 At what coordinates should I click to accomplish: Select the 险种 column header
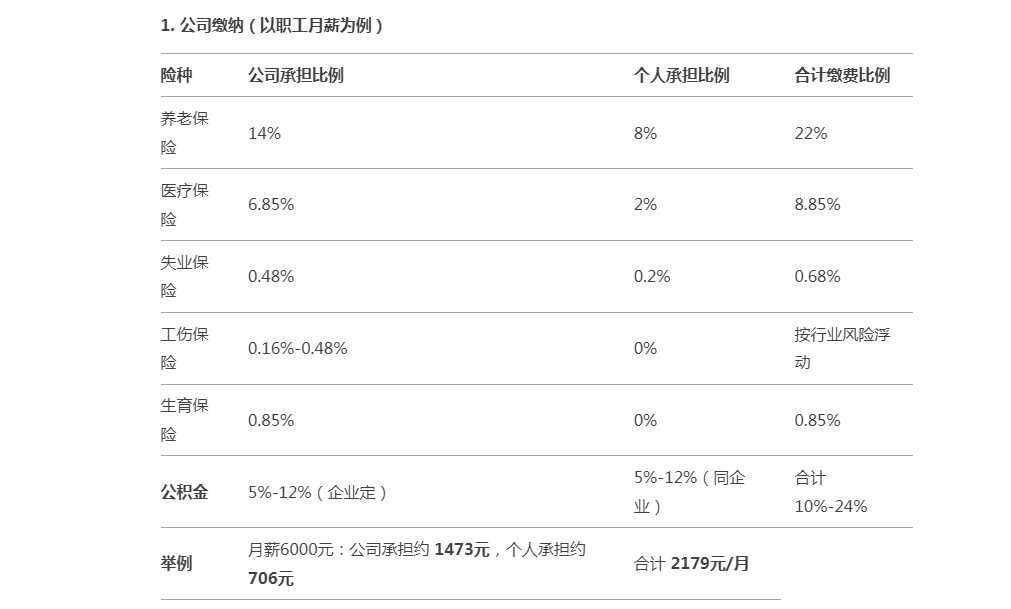[176, 75]
